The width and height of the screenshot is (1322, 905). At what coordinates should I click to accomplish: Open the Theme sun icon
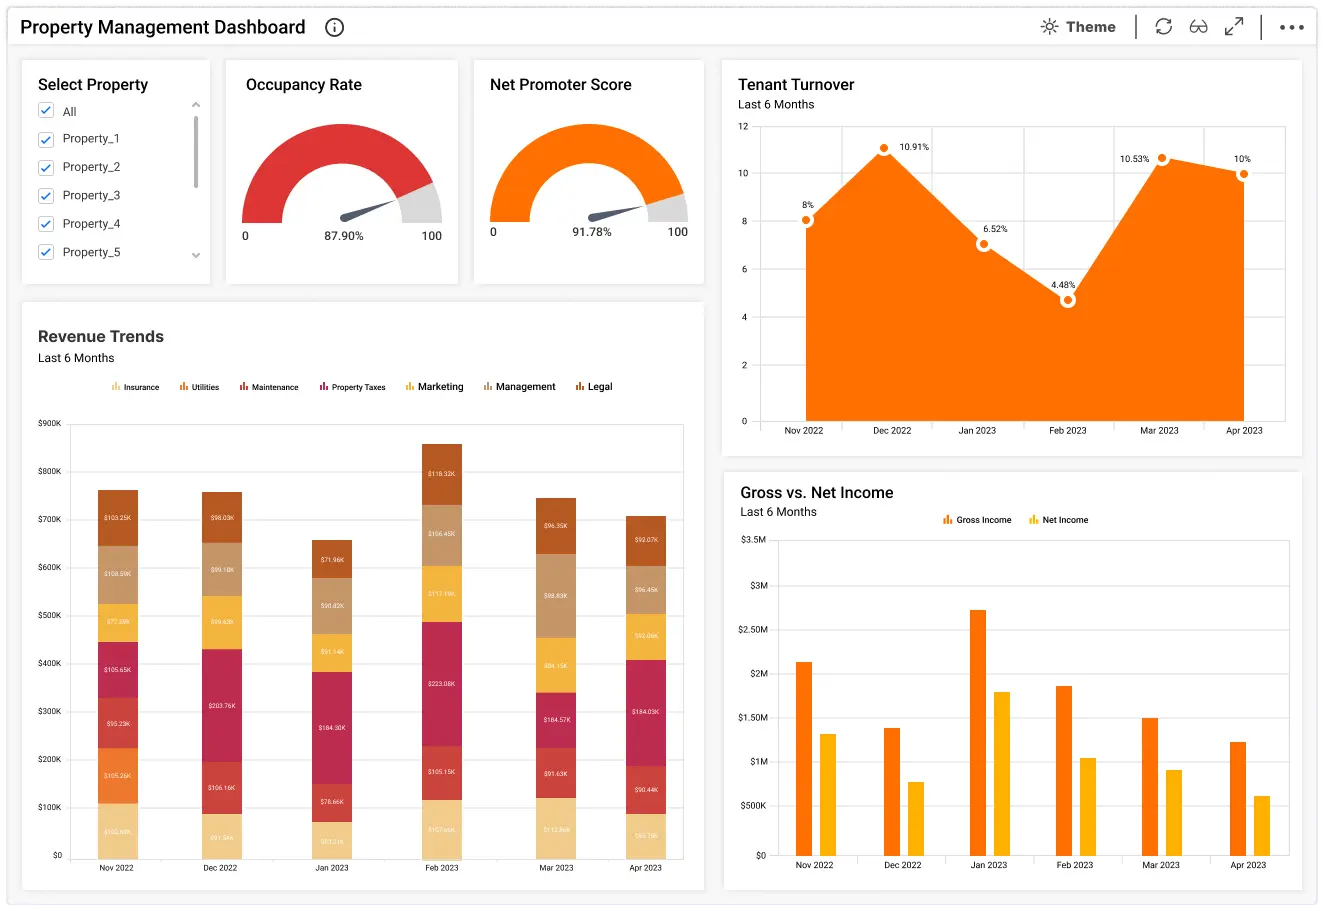pos(1049,27)
